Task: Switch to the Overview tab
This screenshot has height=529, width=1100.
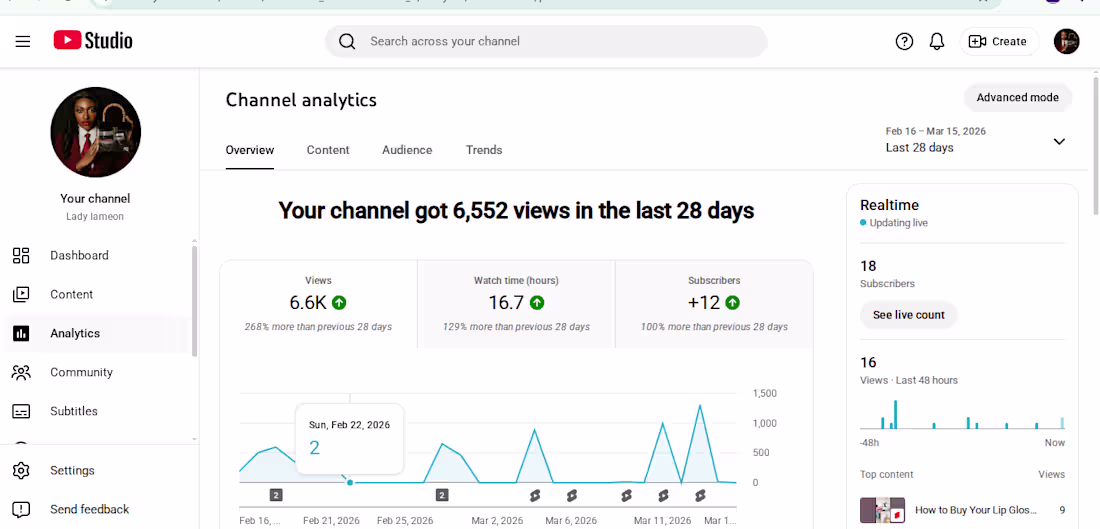Action: click(250, 149)
